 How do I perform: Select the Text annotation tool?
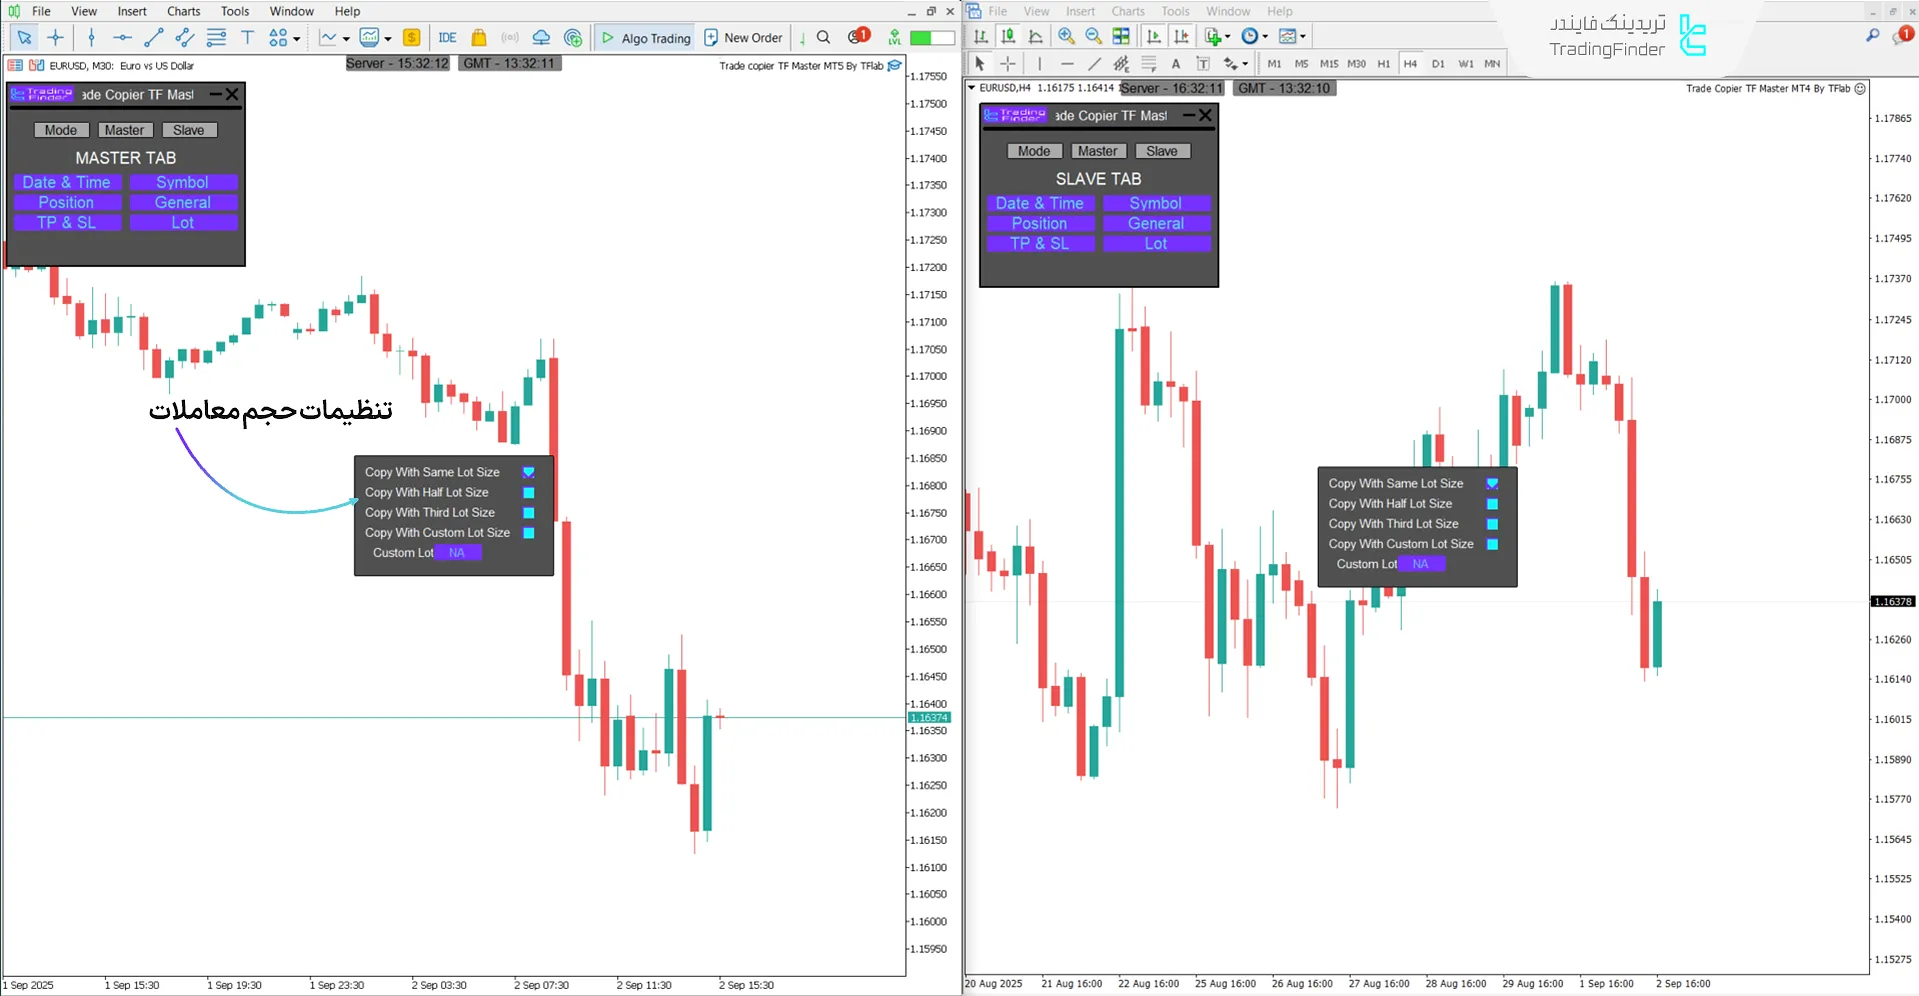pyautogui.click(x=247, y=37)
